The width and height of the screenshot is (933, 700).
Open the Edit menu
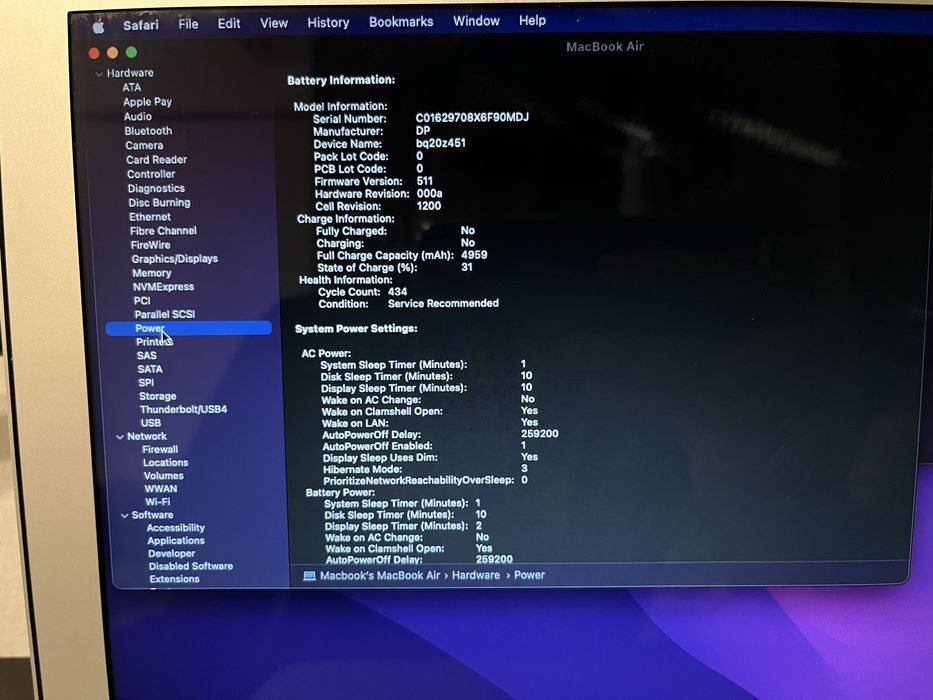[228, 23]
